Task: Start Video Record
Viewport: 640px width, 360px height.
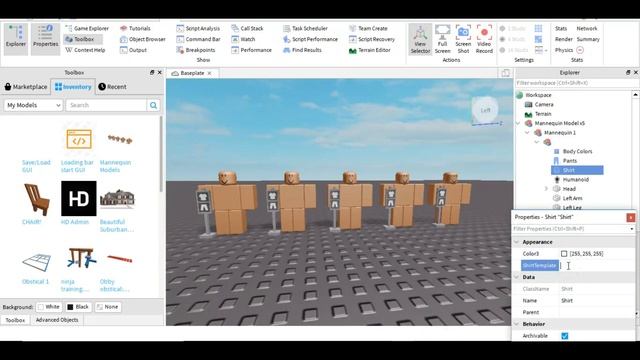Action: tap(484, 39)
